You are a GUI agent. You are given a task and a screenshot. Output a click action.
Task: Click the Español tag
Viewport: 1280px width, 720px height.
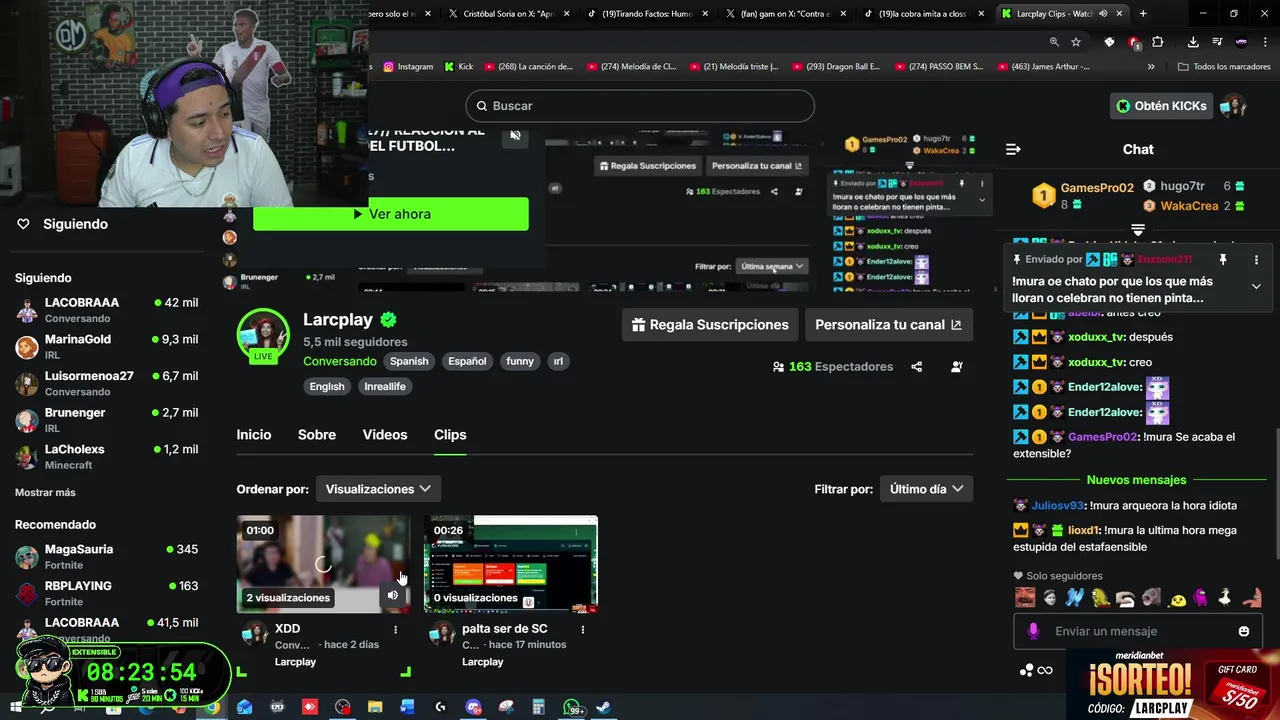467,361
